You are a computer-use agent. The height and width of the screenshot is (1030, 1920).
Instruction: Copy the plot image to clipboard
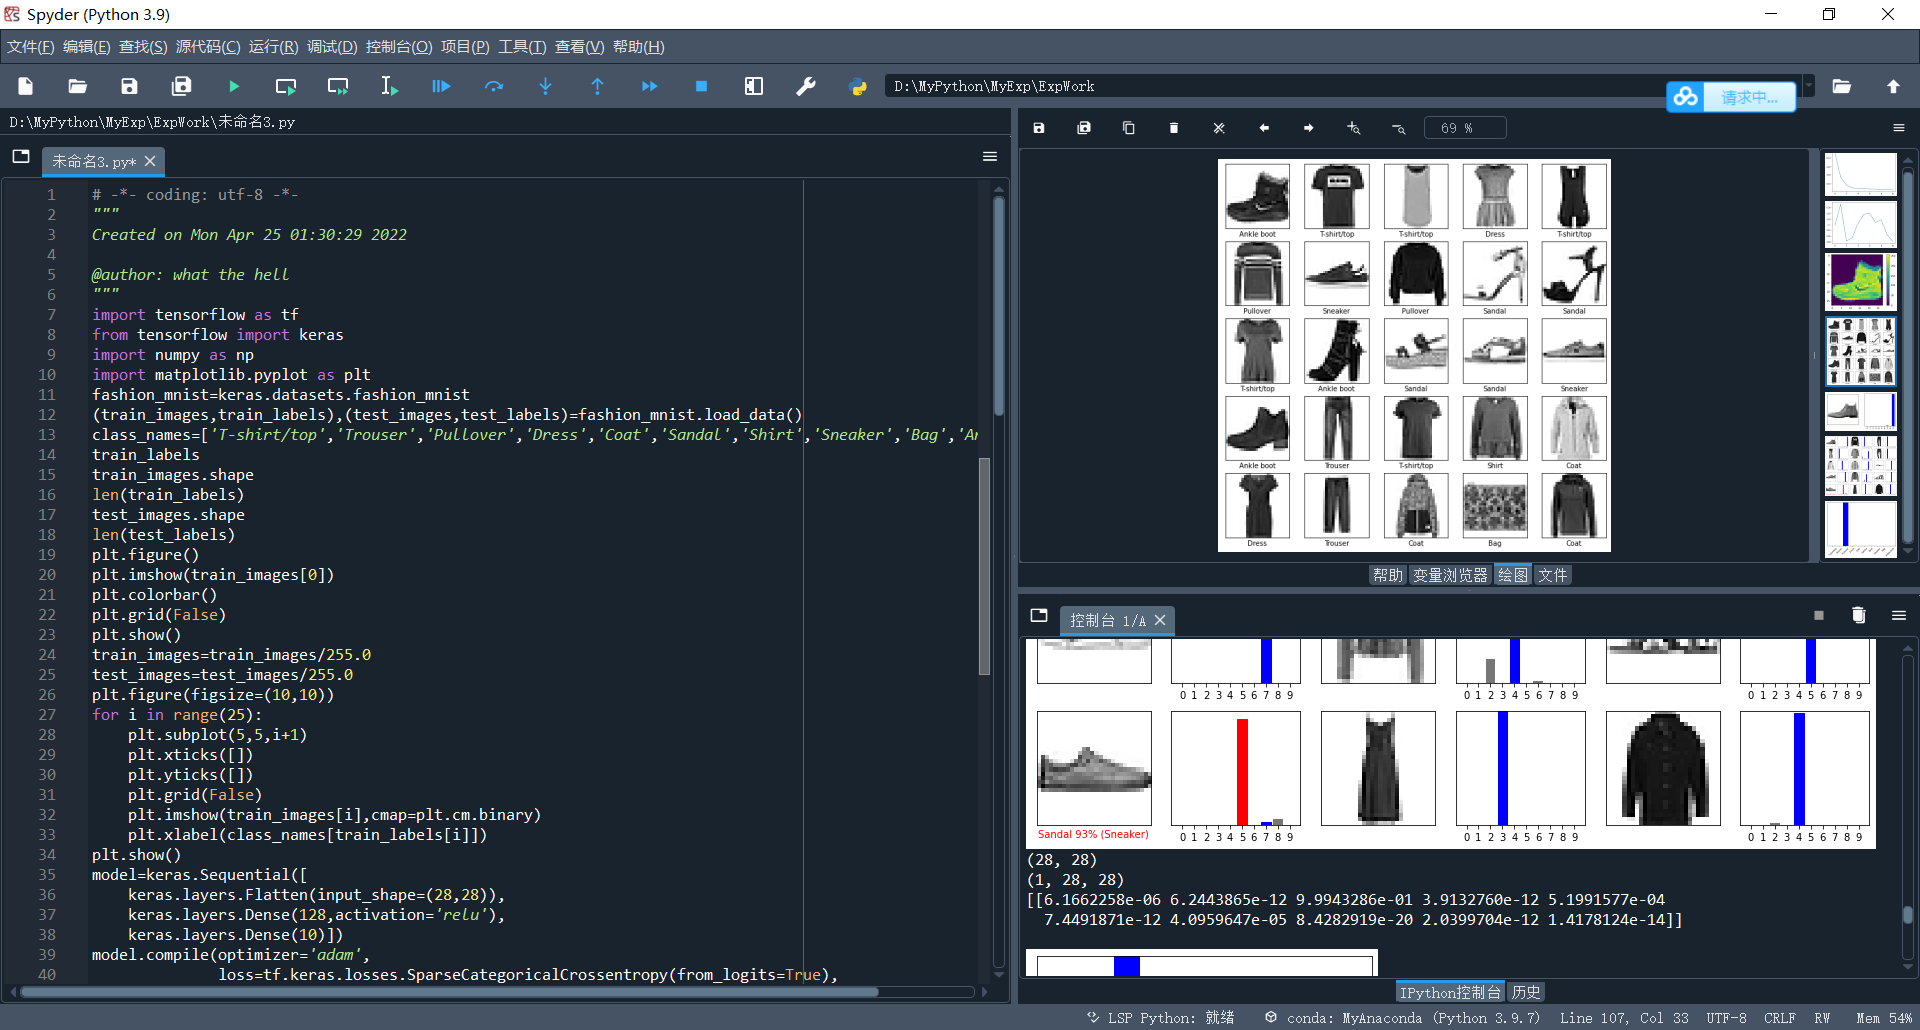point(1128,128)
